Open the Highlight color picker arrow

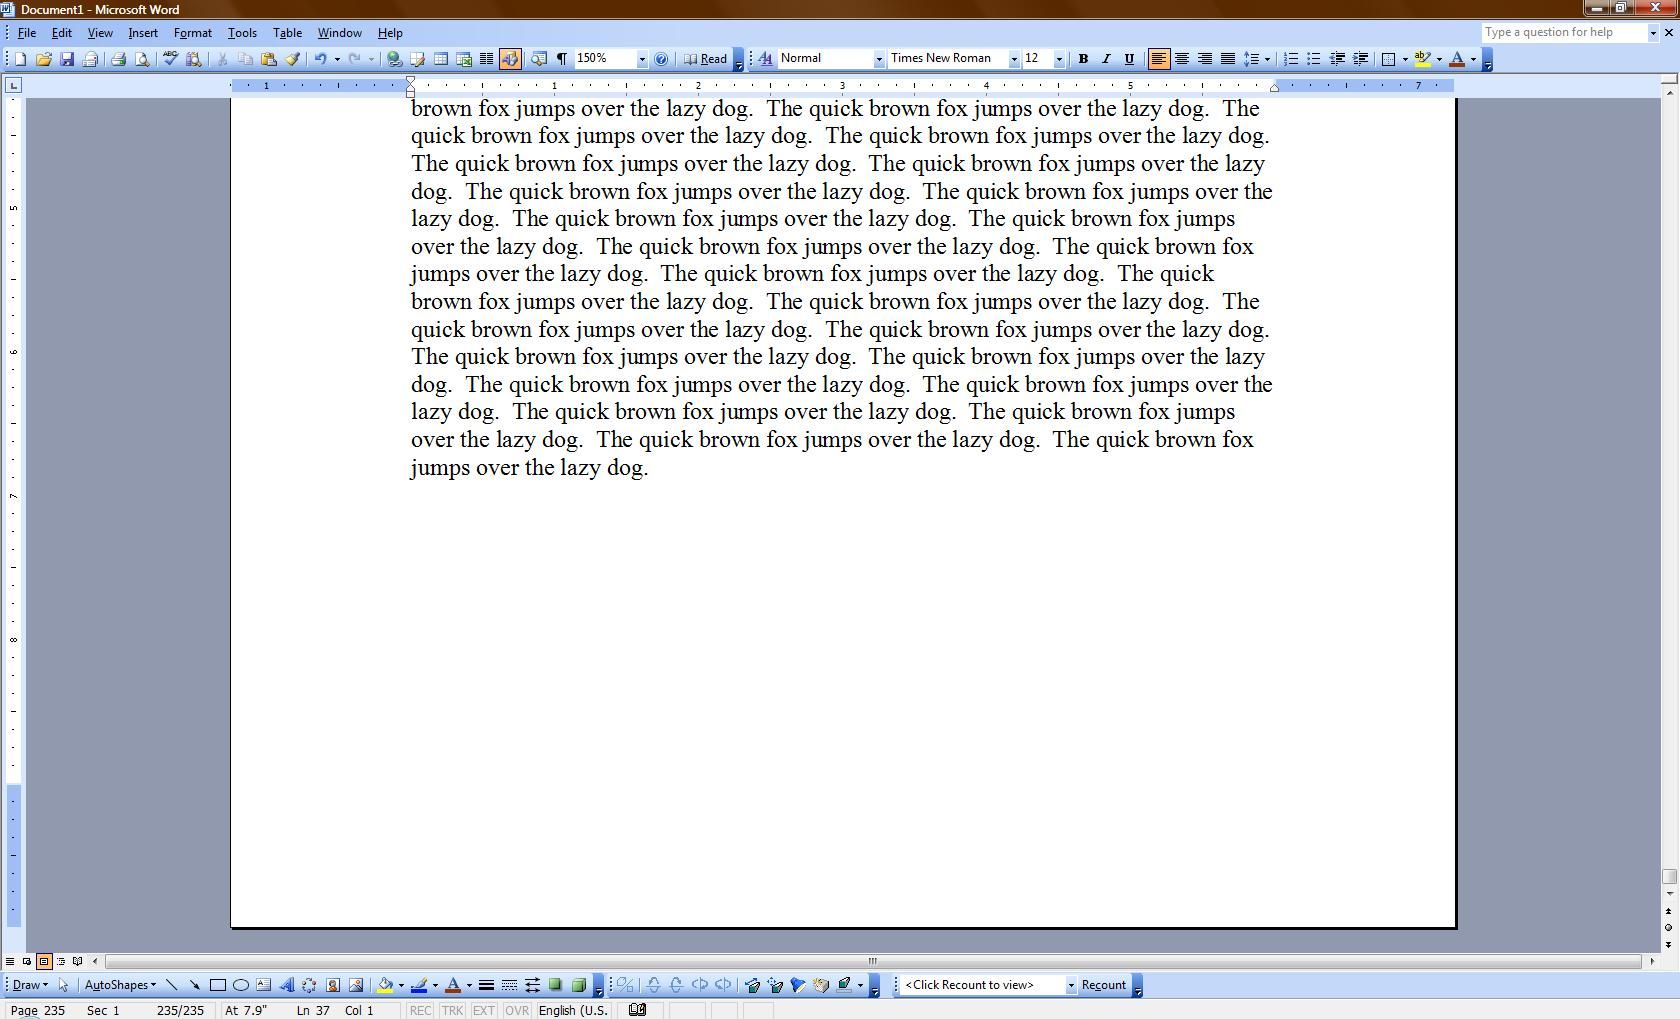click(1437, 58)
